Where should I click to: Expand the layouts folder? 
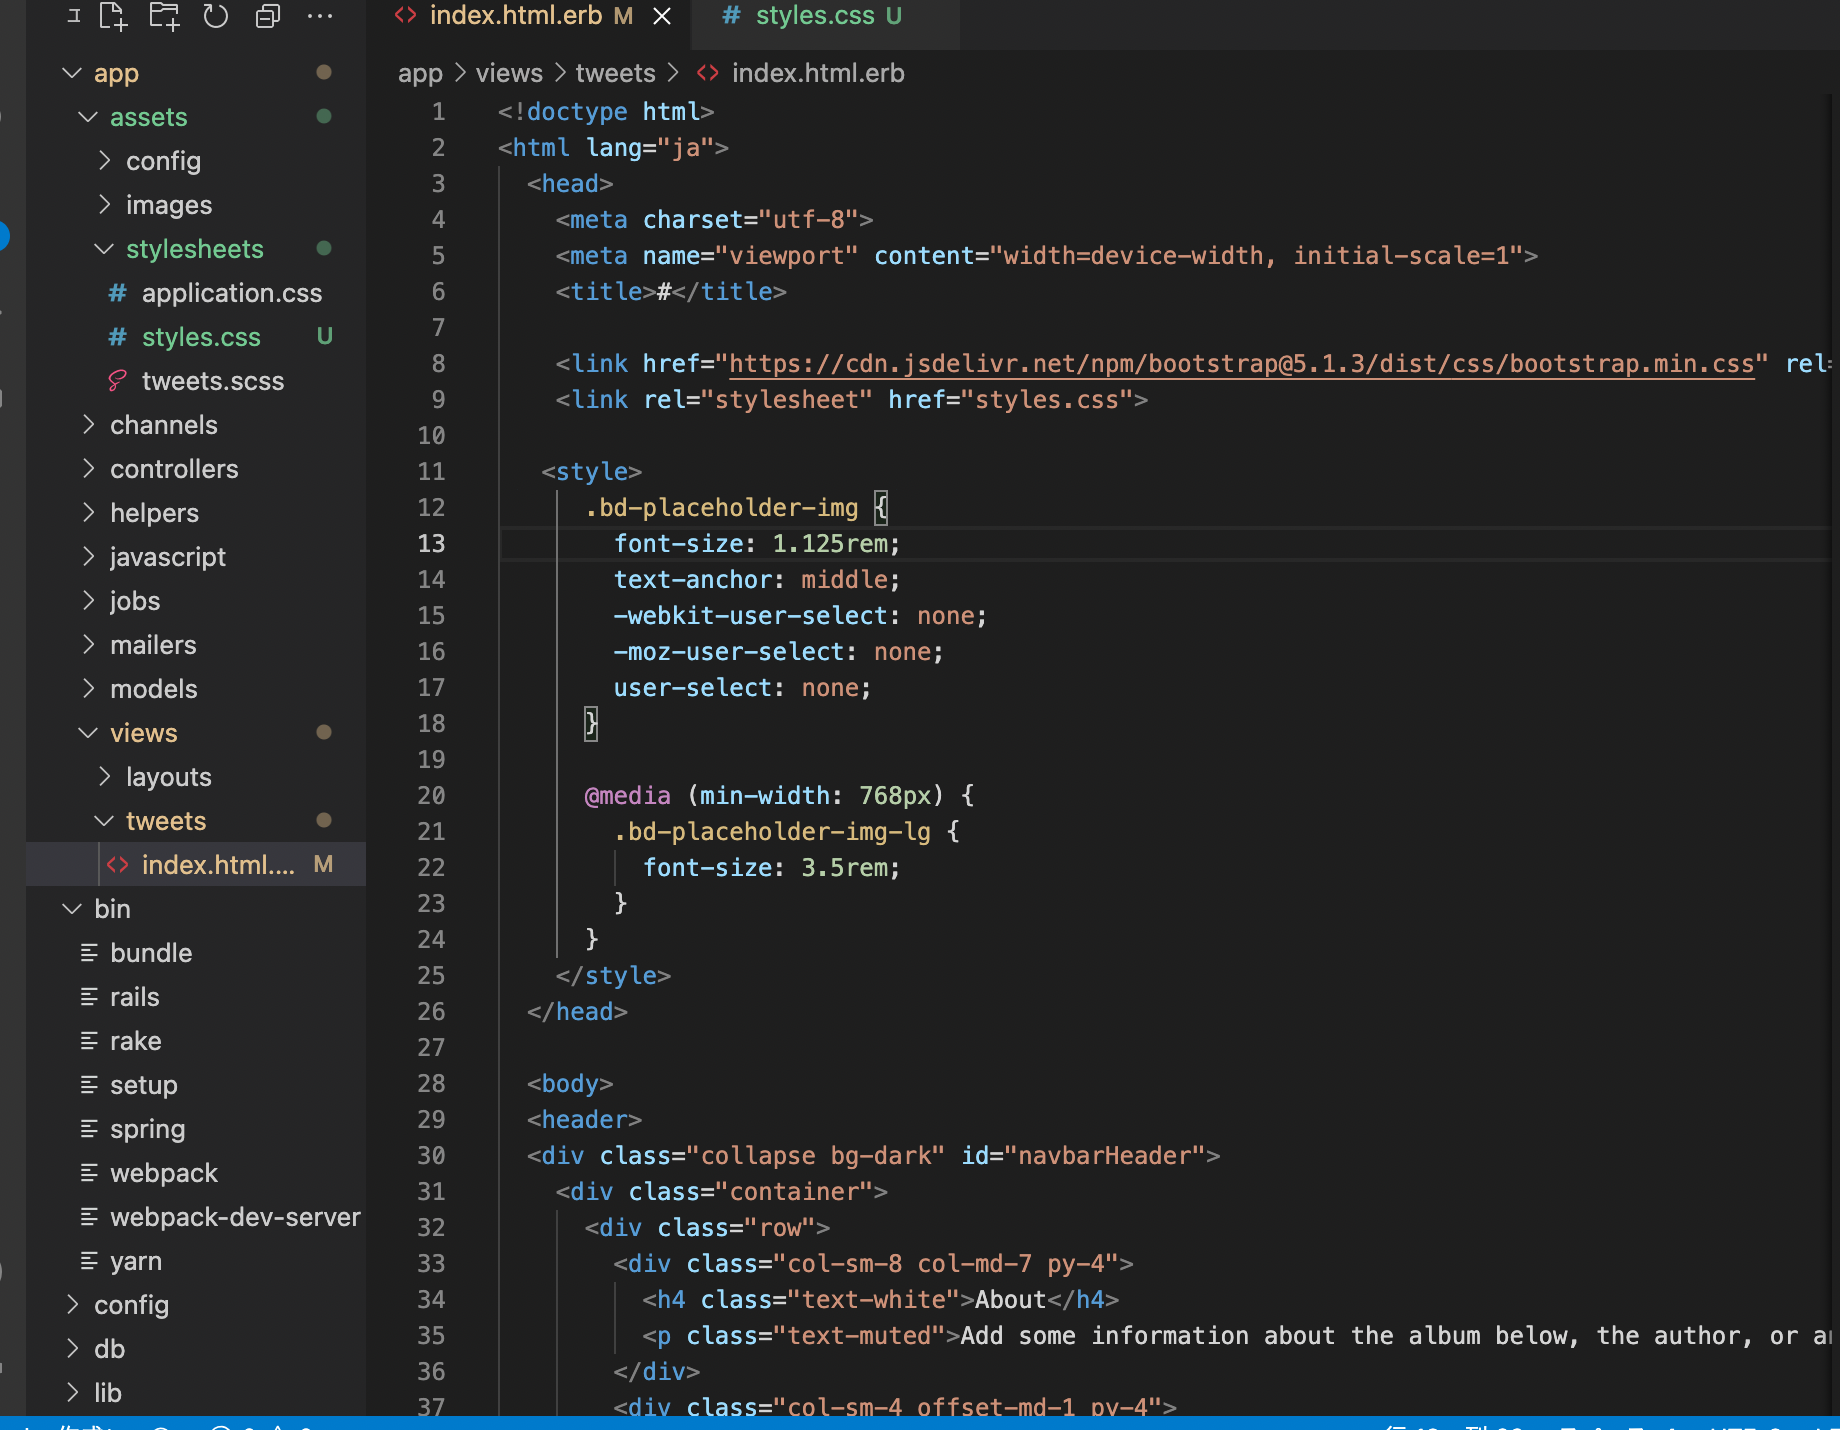(x=104, y=777)
